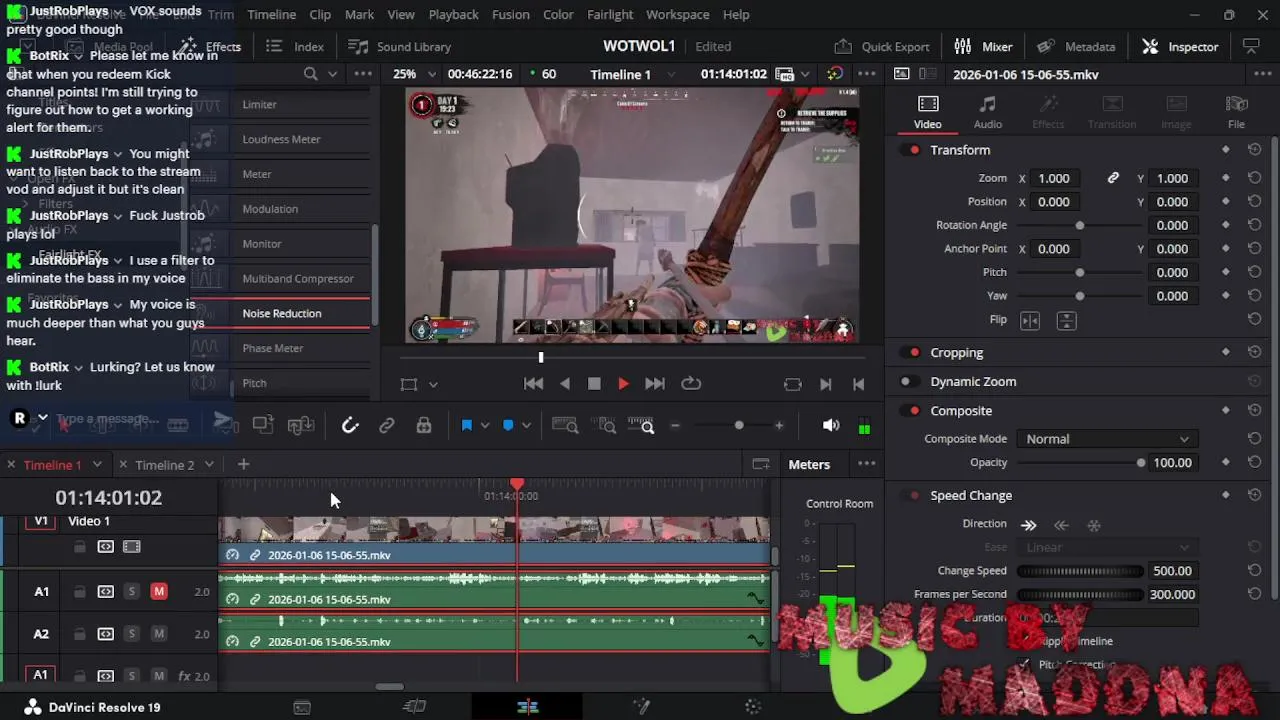Play the timeline forward
1280x720 pixels.
(623, 384)
